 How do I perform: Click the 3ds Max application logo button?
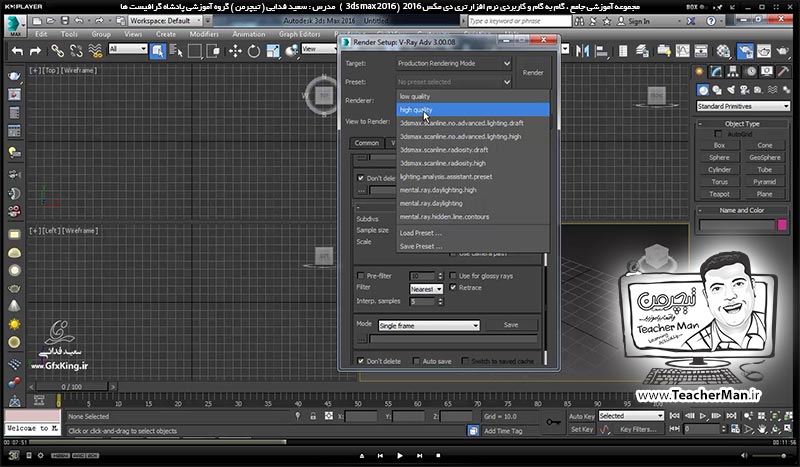coord(15,26)
